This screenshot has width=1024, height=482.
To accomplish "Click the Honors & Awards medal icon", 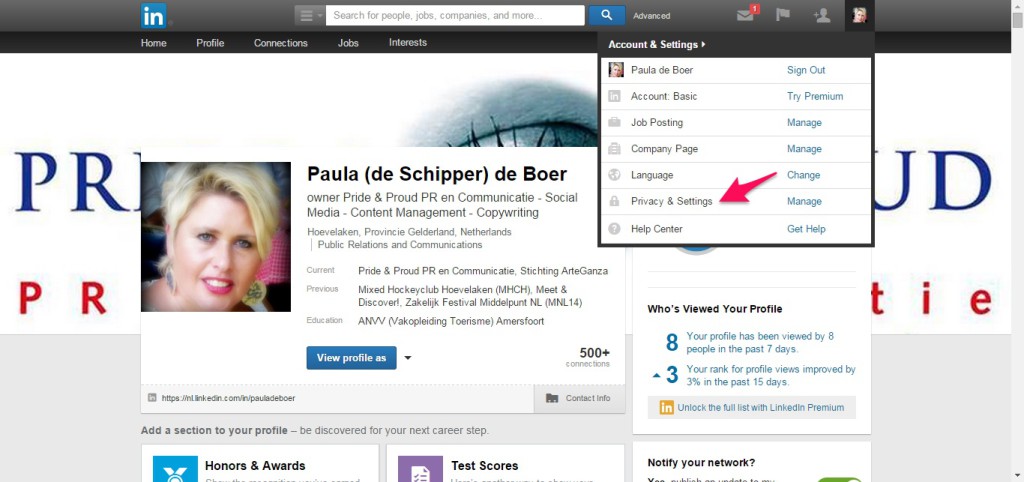I will [x=175, y=469].
